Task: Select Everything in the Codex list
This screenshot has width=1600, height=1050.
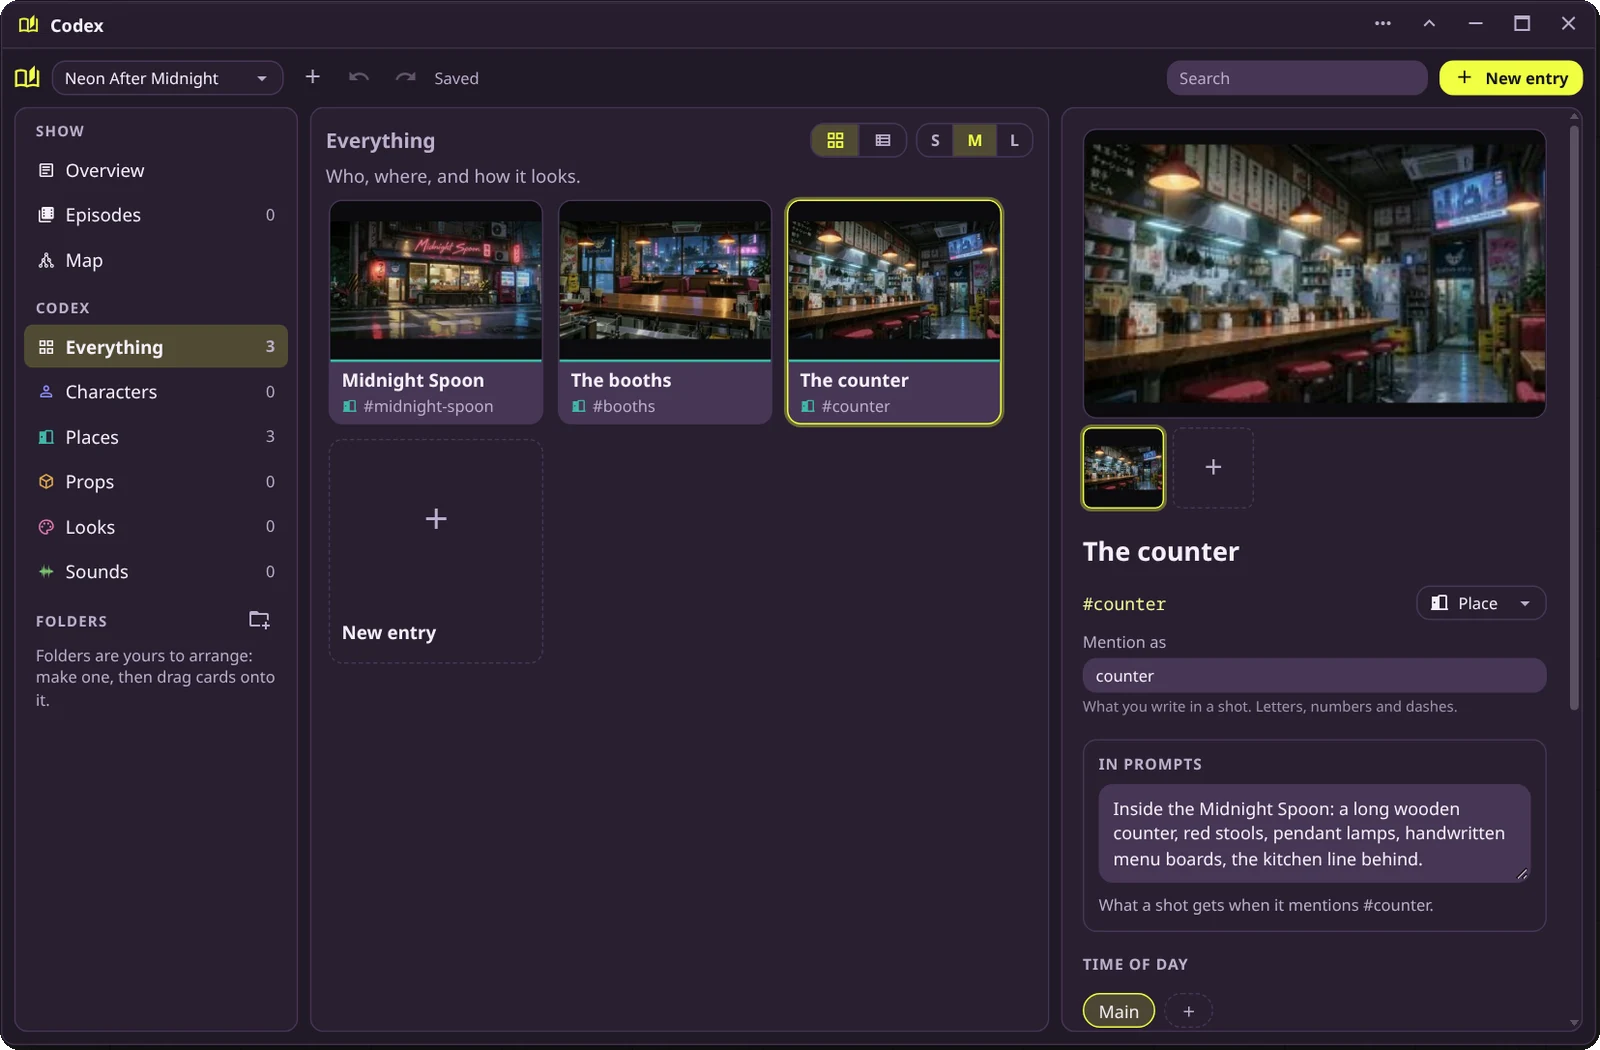Action: click(156, 346)
